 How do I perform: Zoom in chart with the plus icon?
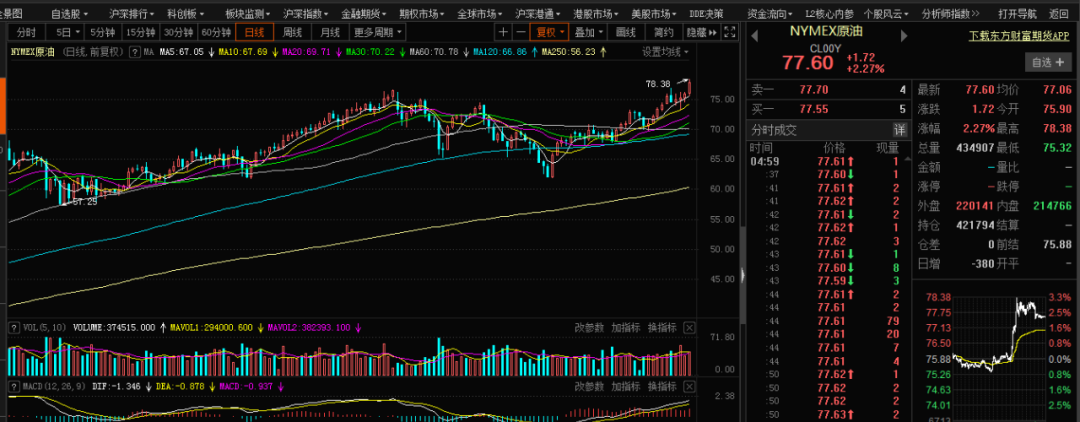coord(503,32)
